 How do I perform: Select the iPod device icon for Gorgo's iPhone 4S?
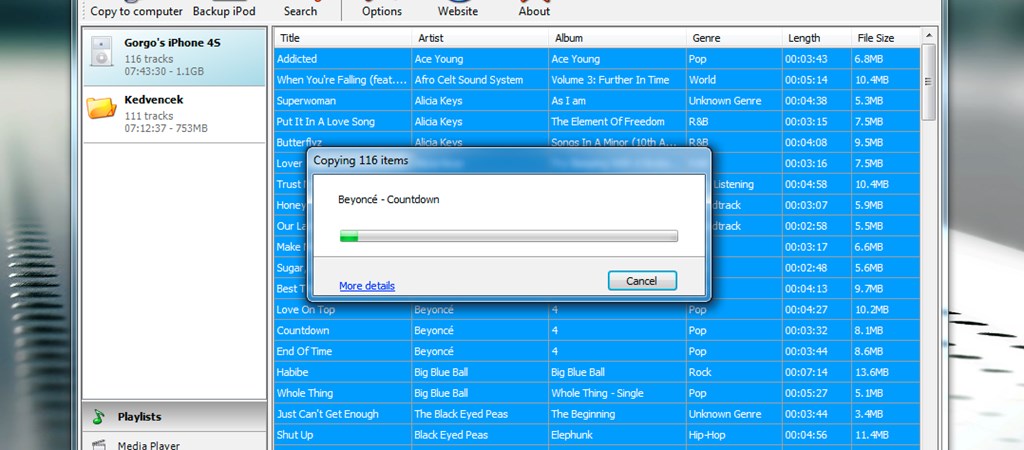tap(101, 52)
